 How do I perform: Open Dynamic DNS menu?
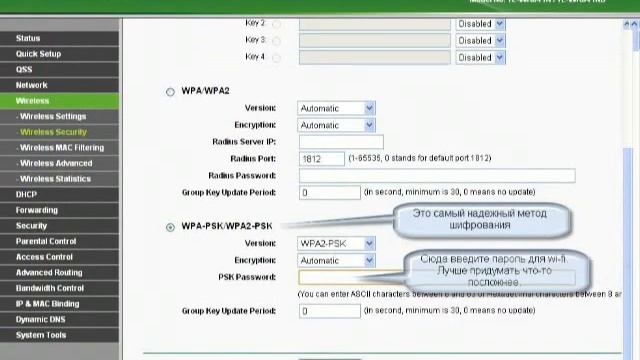tap(60, 319)
